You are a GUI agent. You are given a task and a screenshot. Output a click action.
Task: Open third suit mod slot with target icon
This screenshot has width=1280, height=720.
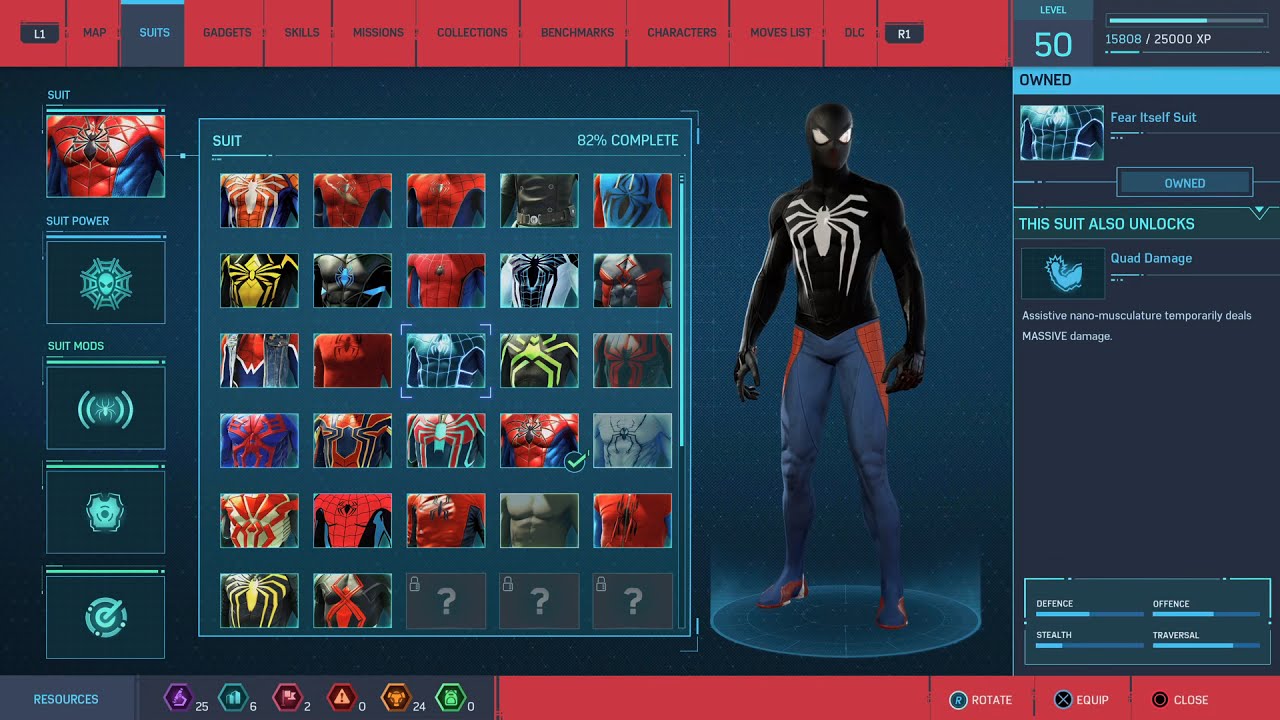point(105,617)
